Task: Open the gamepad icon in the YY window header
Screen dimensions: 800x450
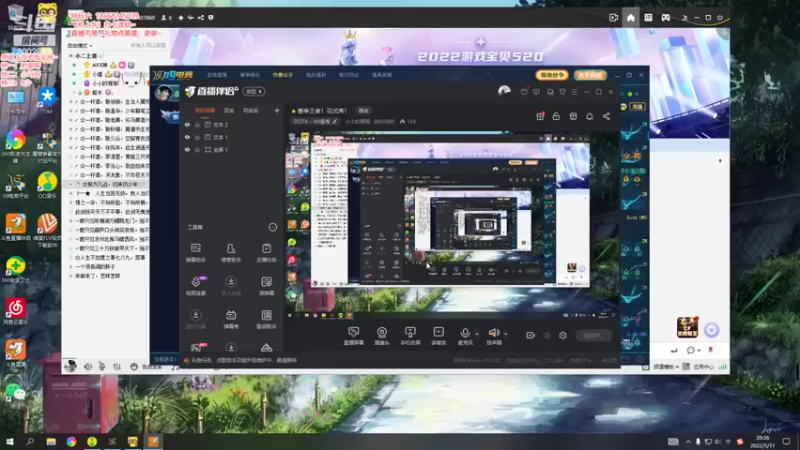Action: tap(666, 17)
